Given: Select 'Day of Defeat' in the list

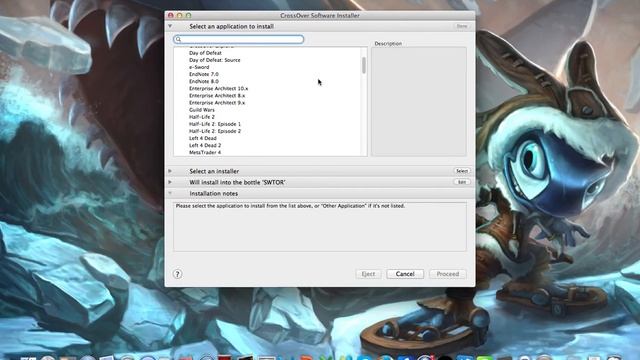Looking at the screenshot, I should [205, 53].
